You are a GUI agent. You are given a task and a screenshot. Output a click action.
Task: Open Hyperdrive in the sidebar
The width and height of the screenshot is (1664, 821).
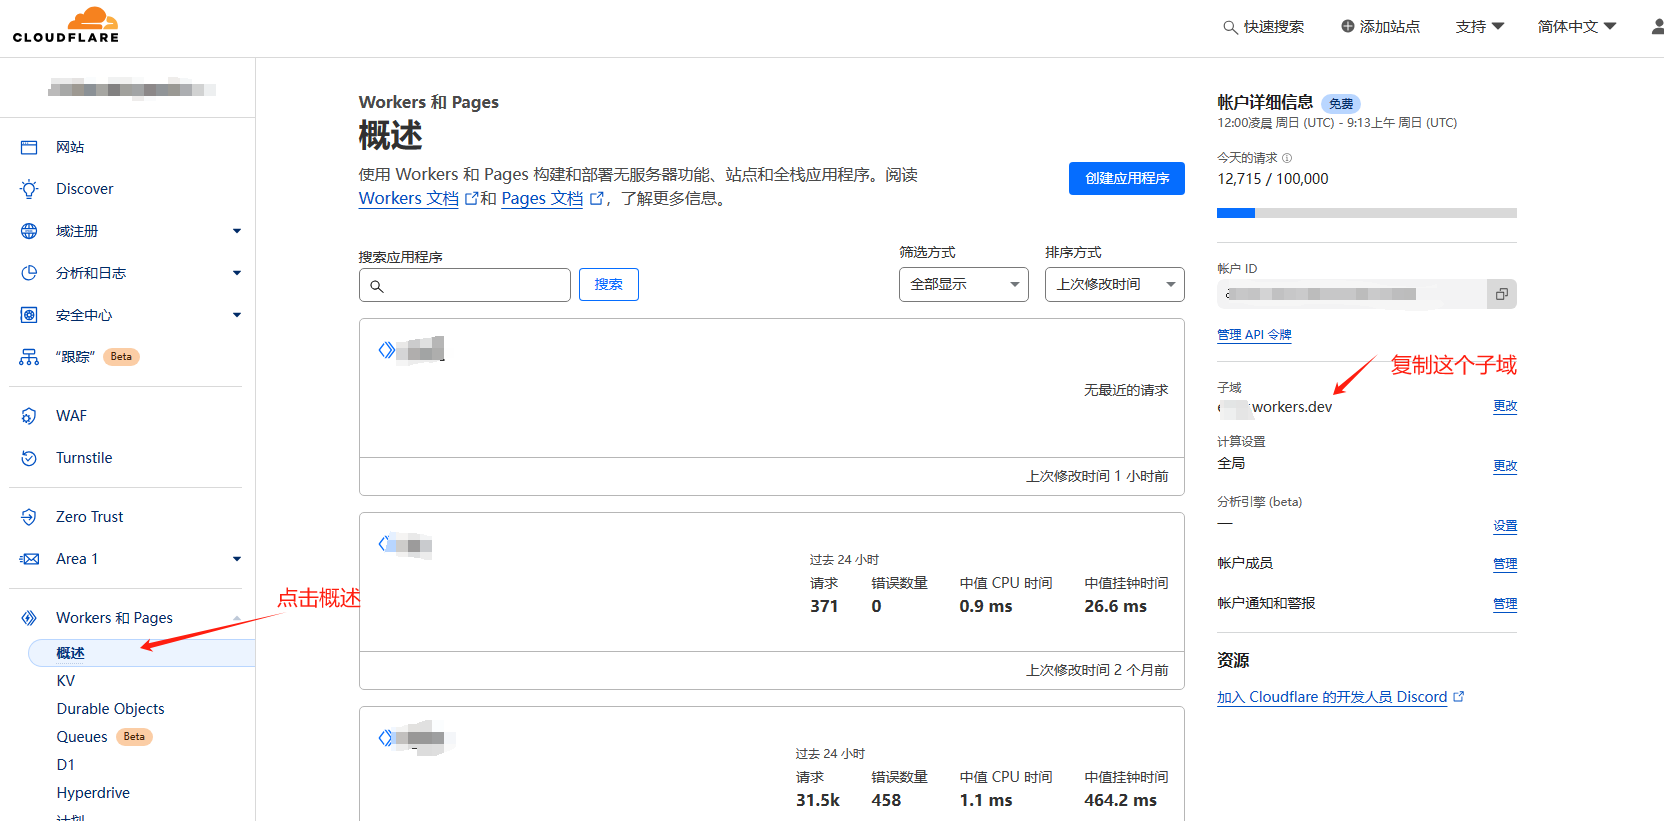click(x=93, y=793)
